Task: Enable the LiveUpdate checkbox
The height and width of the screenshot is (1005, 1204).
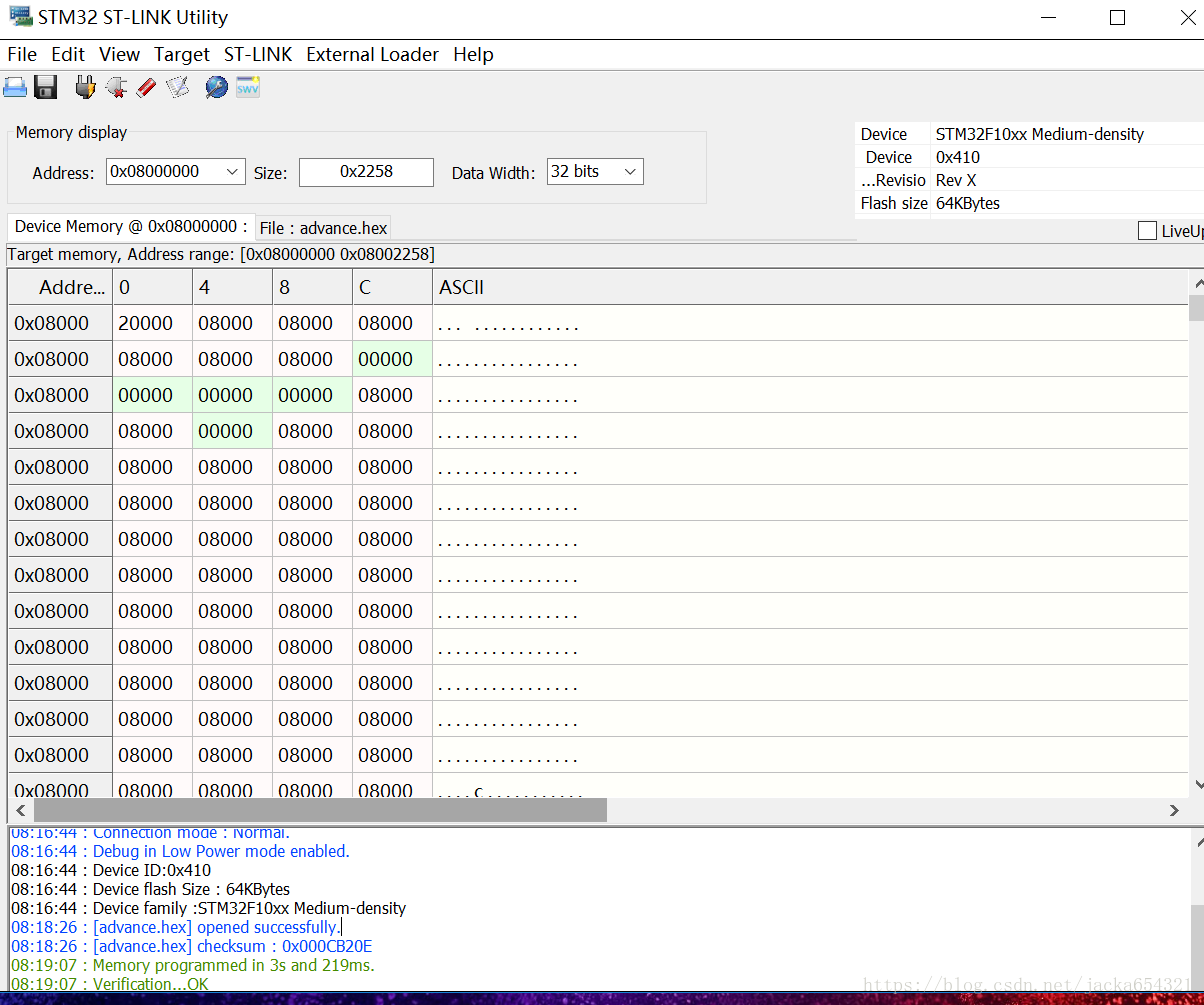Action: (x=1147, y=231)
